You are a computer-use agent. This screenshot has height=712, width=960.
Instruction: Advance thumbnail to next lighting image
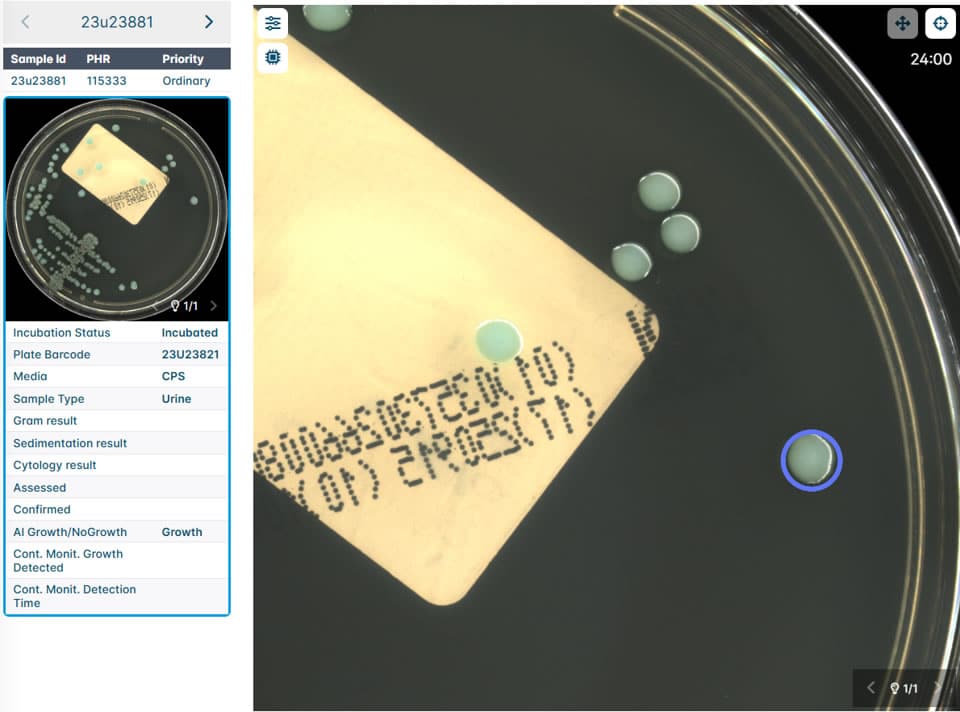(x=213, y=306)
